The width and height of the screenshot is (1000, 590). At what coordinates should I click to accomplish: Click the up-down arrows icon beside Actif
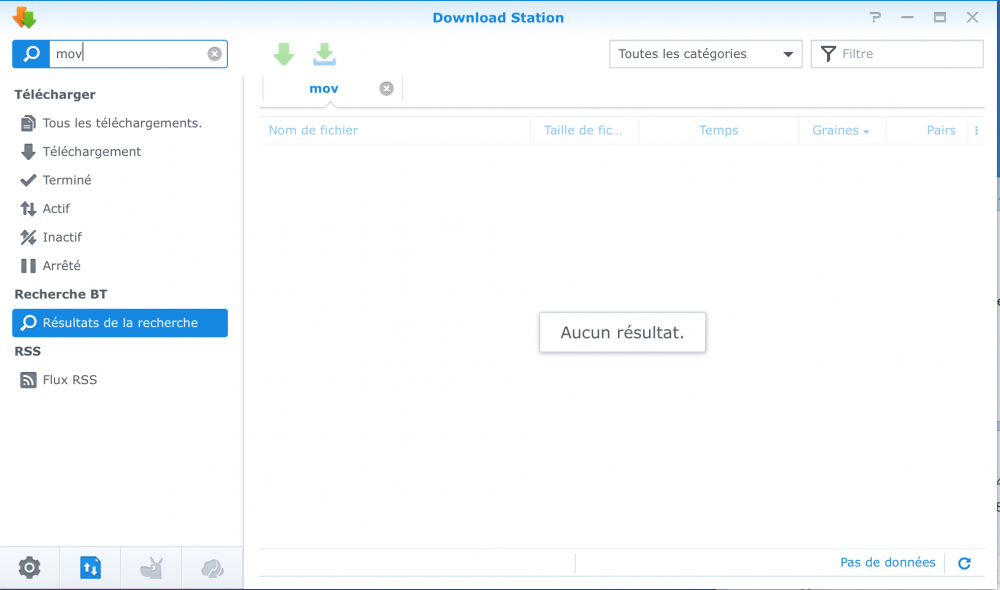tap(28, 209)
